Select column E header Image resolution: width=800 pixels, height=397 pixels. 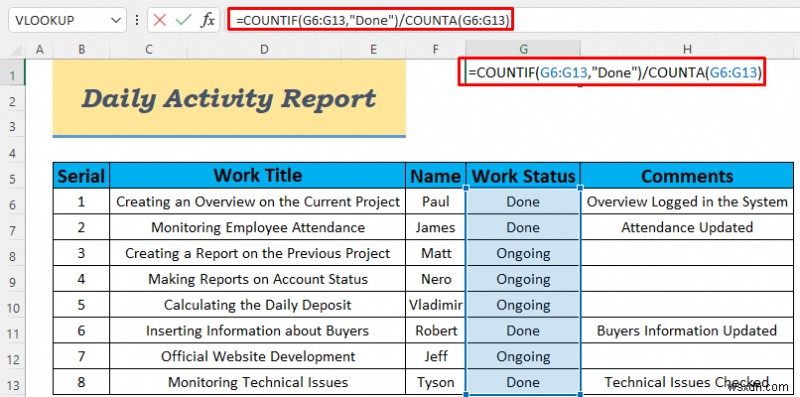tap(373, 49)
